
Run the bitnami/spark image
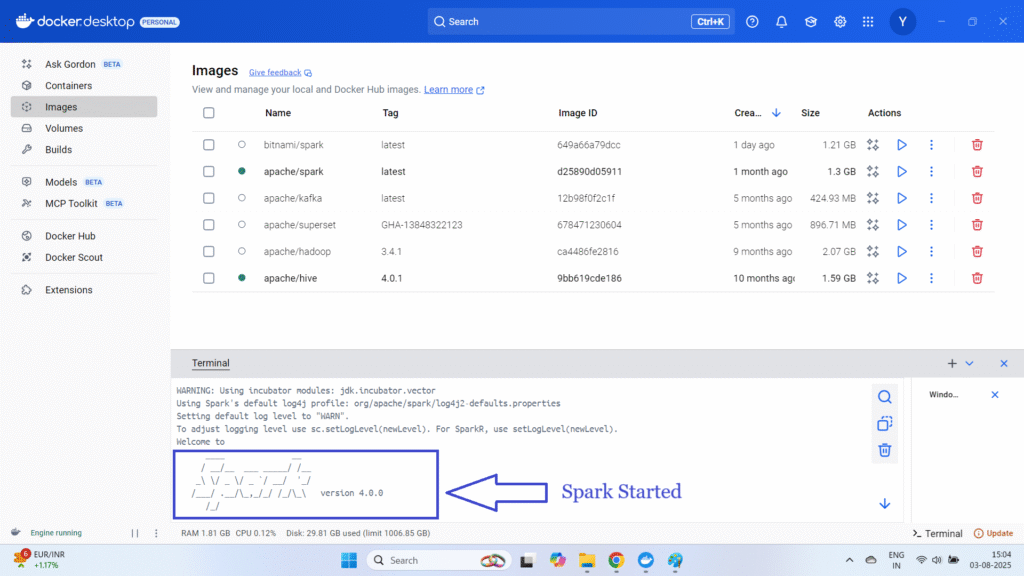coord(902,145)
